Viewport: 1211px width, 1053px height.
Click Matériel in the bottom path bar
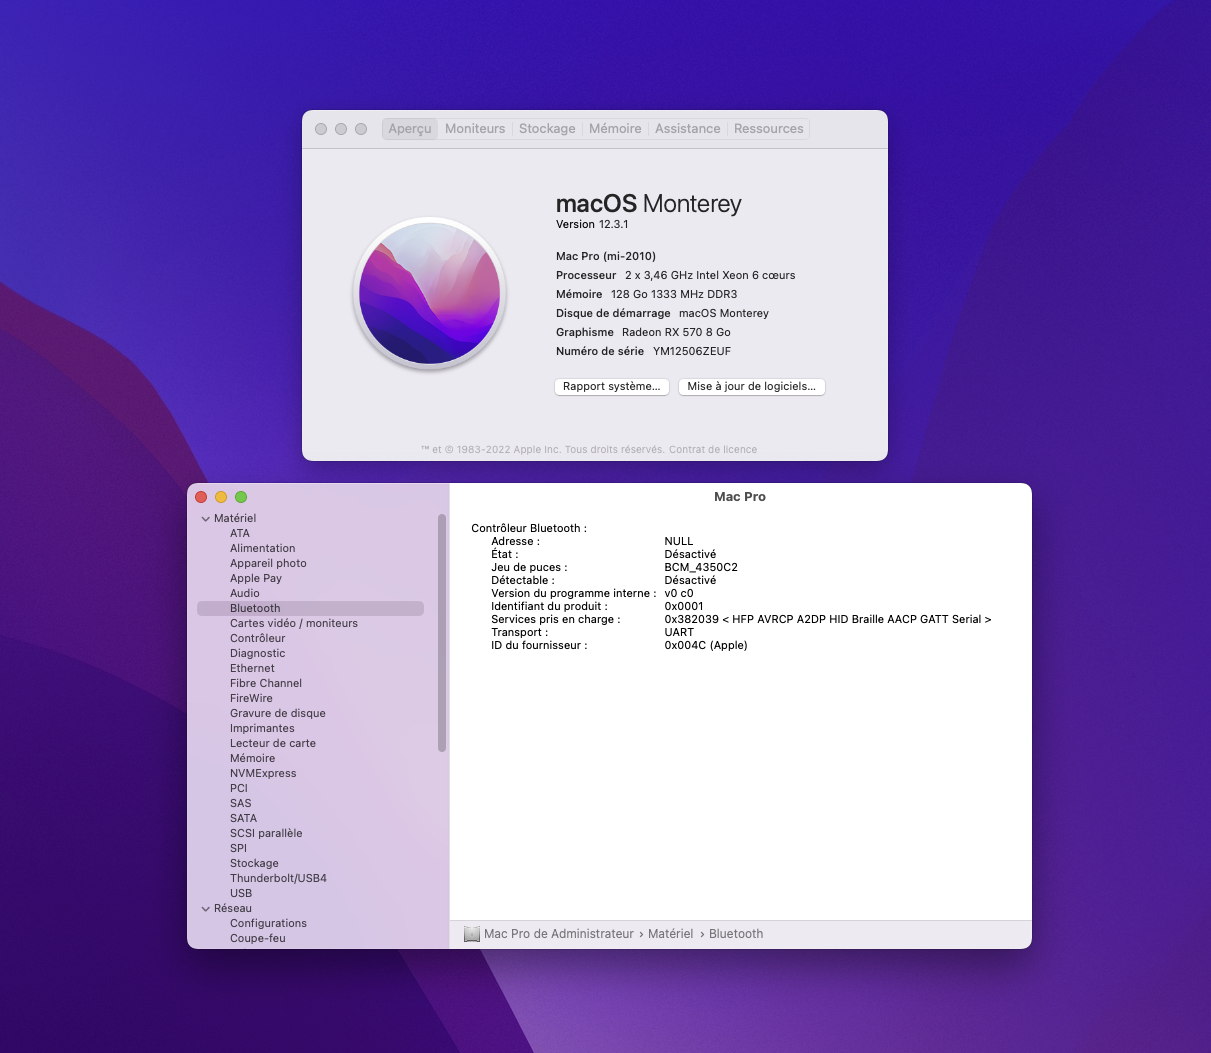point(670,934)
